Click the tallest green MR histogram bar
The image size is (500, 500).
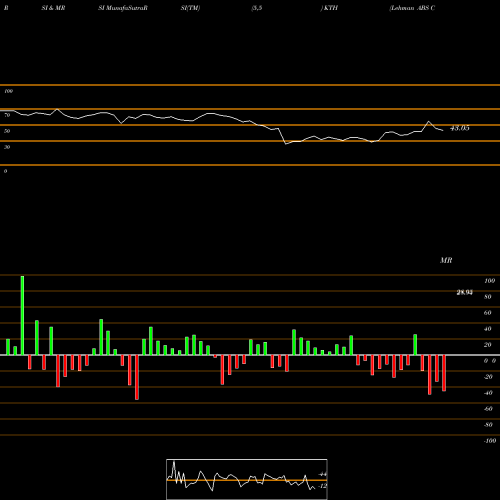click(x=22, y=315)
